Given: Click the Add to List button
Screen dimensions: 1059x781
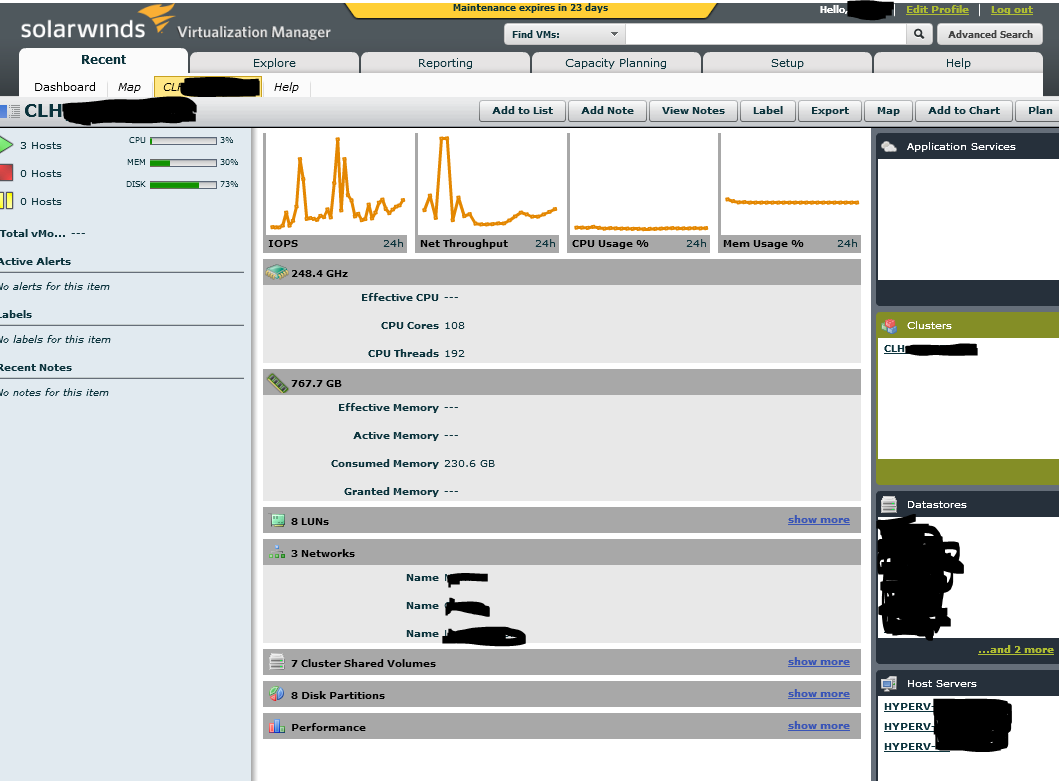Looking at the screenshot, I should coord(523,111).
